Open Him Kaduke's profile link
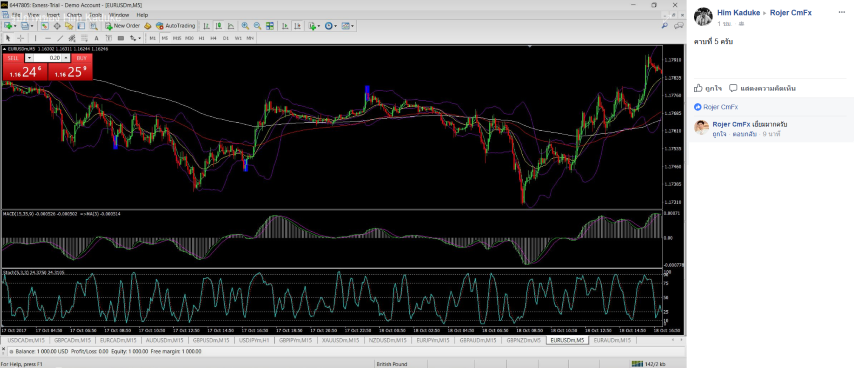The width and height of the screenshot is (854, 368). click(x=739, y=13)
